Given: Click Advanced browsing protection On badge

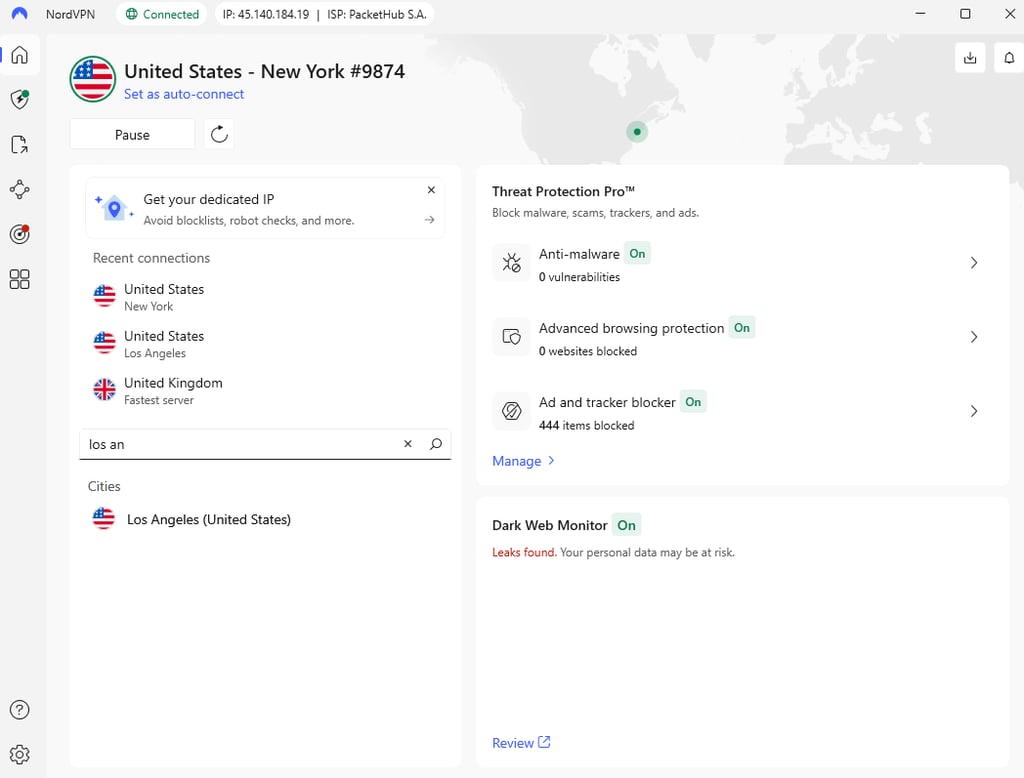Looking at the screenshot, I should pyautogui.click(x=742, y=328).
